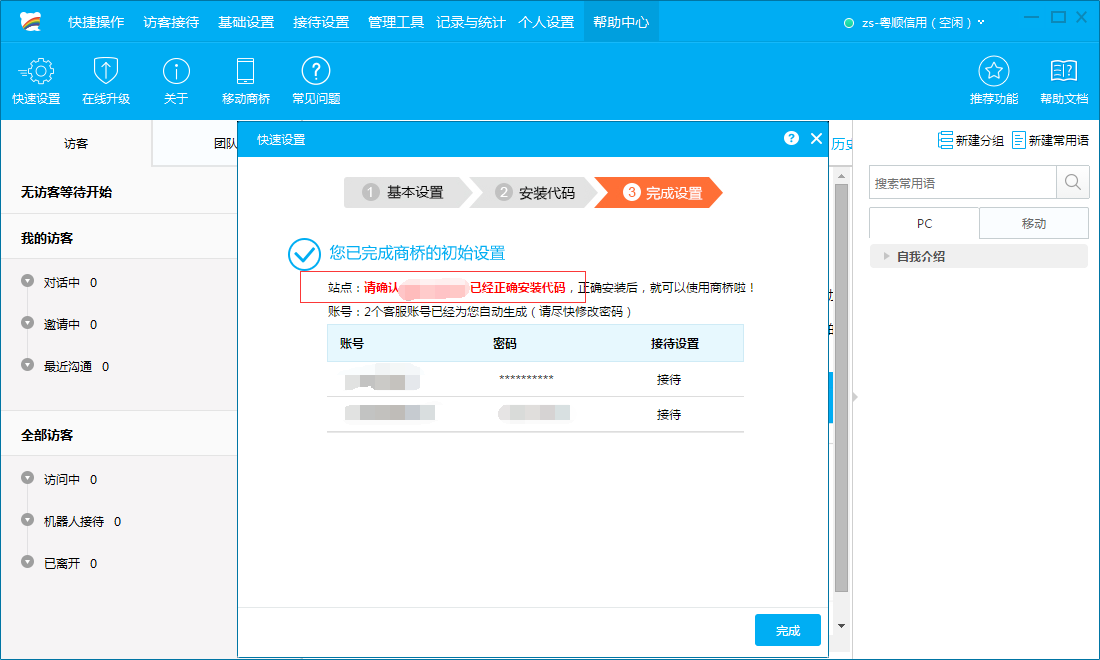Click the help icon in 快速设置 dialog title

[x=791, y=139]
